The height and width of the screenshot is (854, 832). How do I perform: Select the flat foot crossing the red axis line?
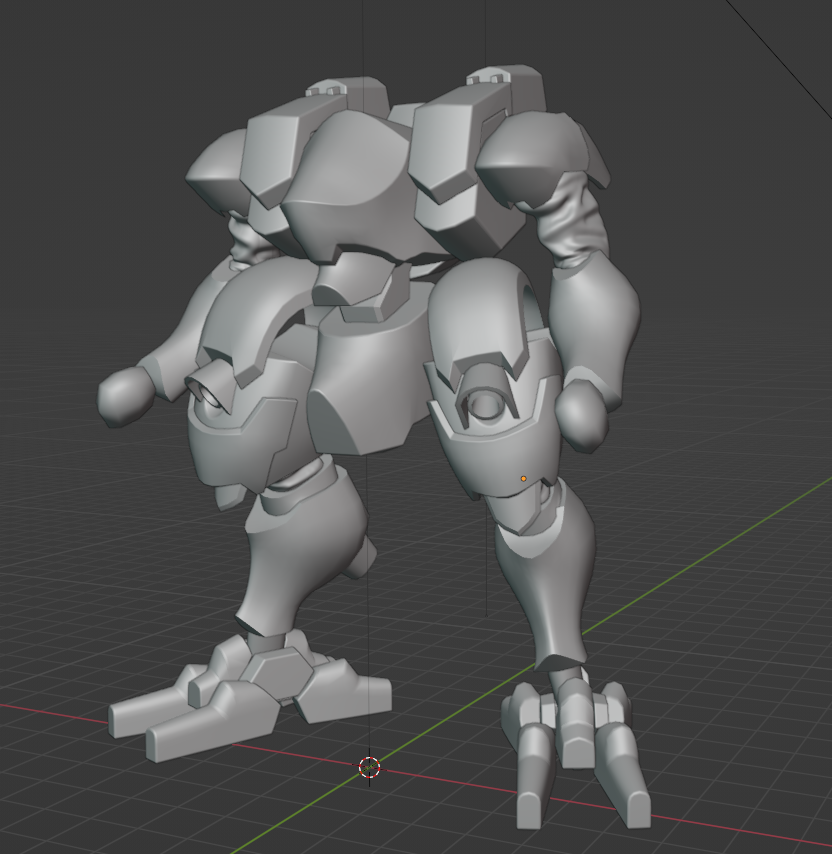[x=249, y=694]
